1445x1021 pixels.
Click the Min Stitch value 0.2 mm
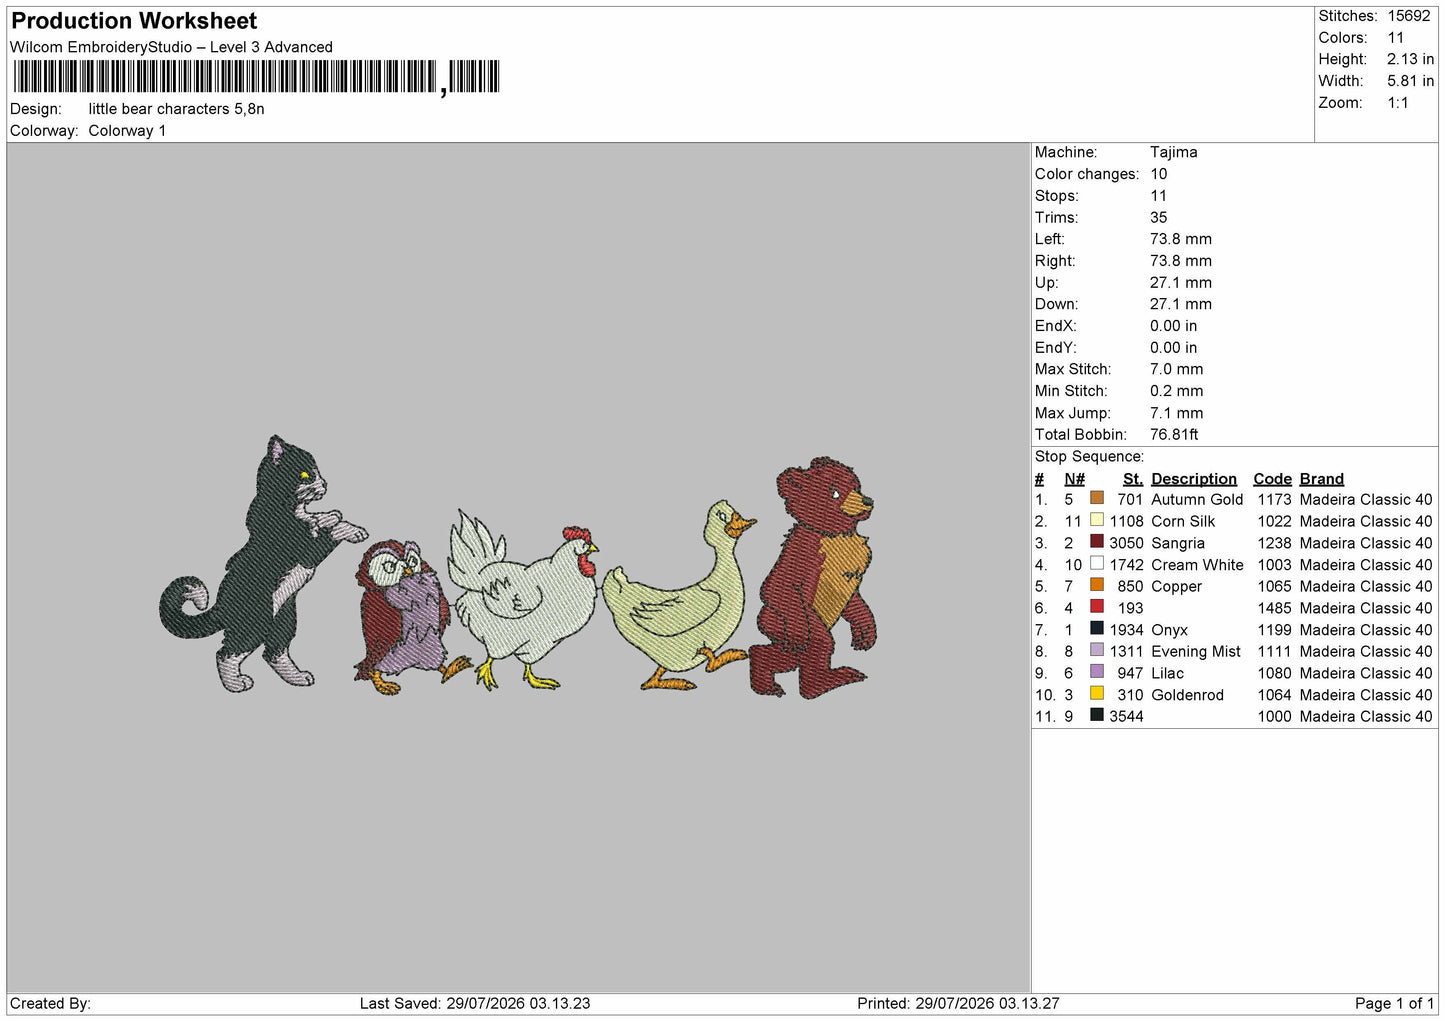pyautogui.click(x=1177, y=391)
